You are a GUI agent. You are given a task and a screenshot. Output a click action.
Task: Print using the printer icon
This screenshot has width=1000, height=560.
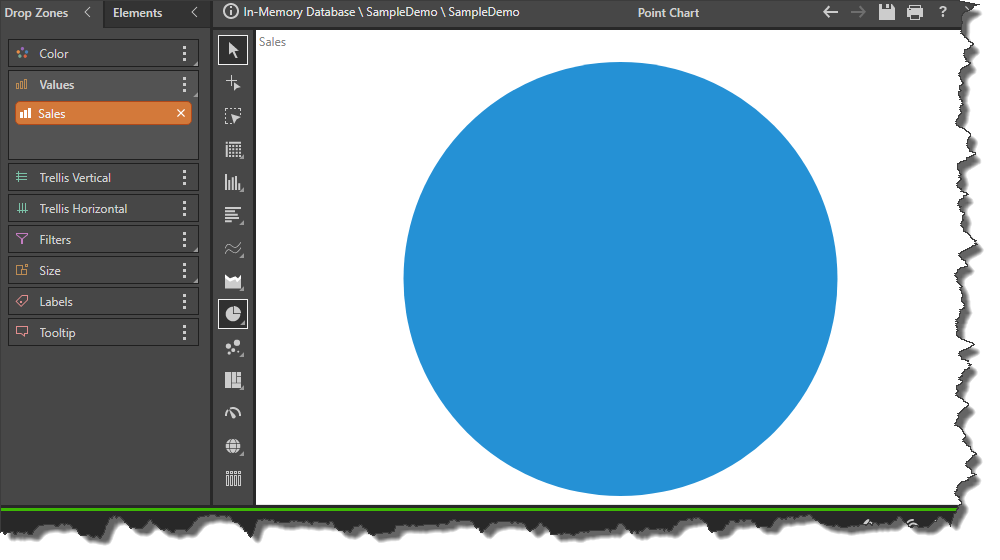[914, 13]
